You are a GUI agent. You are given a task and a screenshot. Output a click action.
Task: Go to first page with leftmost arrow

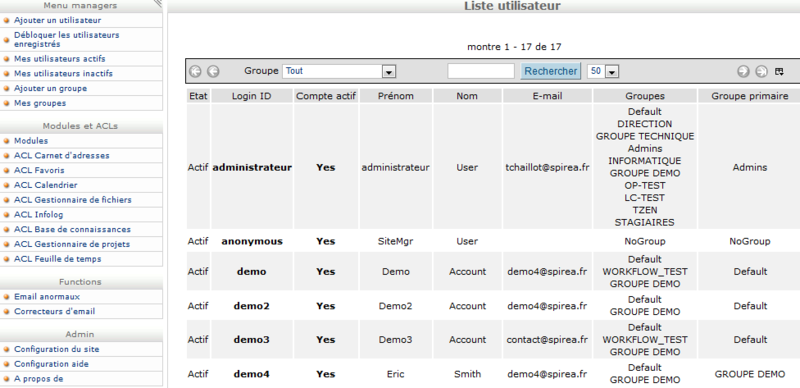pyautogui.click(x=195, y=71)
